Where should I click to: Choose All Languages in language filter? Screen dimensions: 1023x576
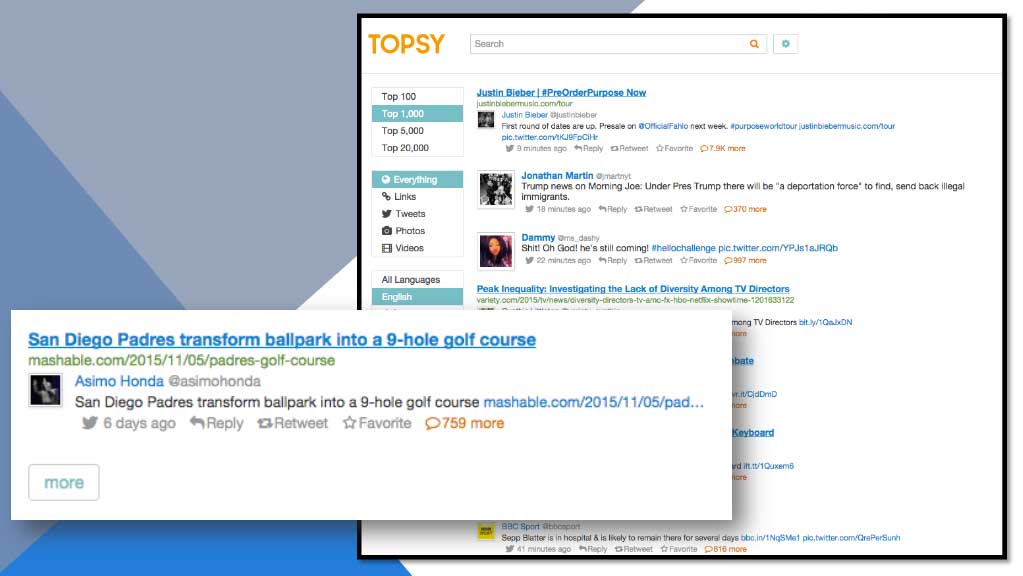410,280
